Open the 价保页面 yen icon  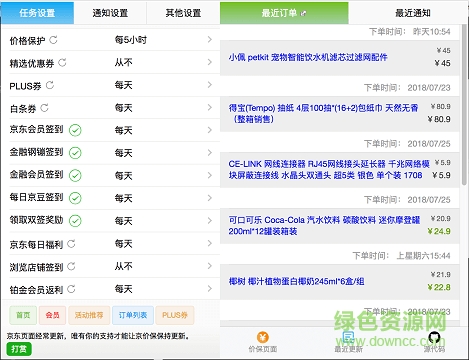pos(263,337)
